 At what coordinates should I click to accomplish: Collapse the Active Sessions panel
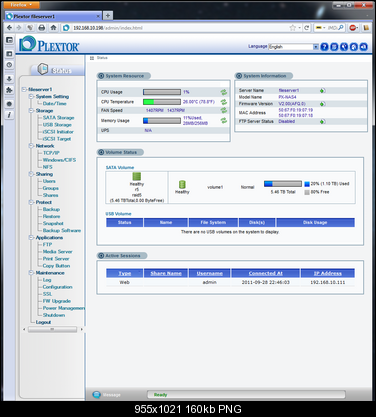click(x=101, y=256)
